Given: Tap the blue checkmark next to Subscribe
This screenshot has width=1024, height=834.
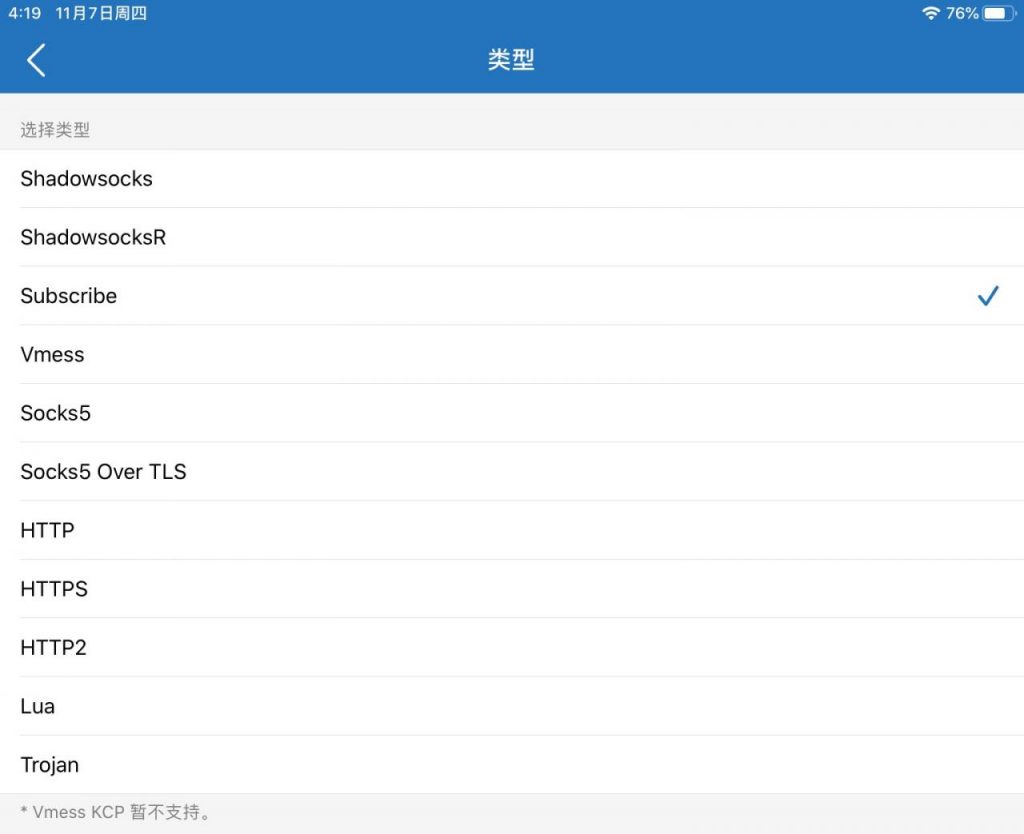Looking at the screenshot, I should 988,296.
